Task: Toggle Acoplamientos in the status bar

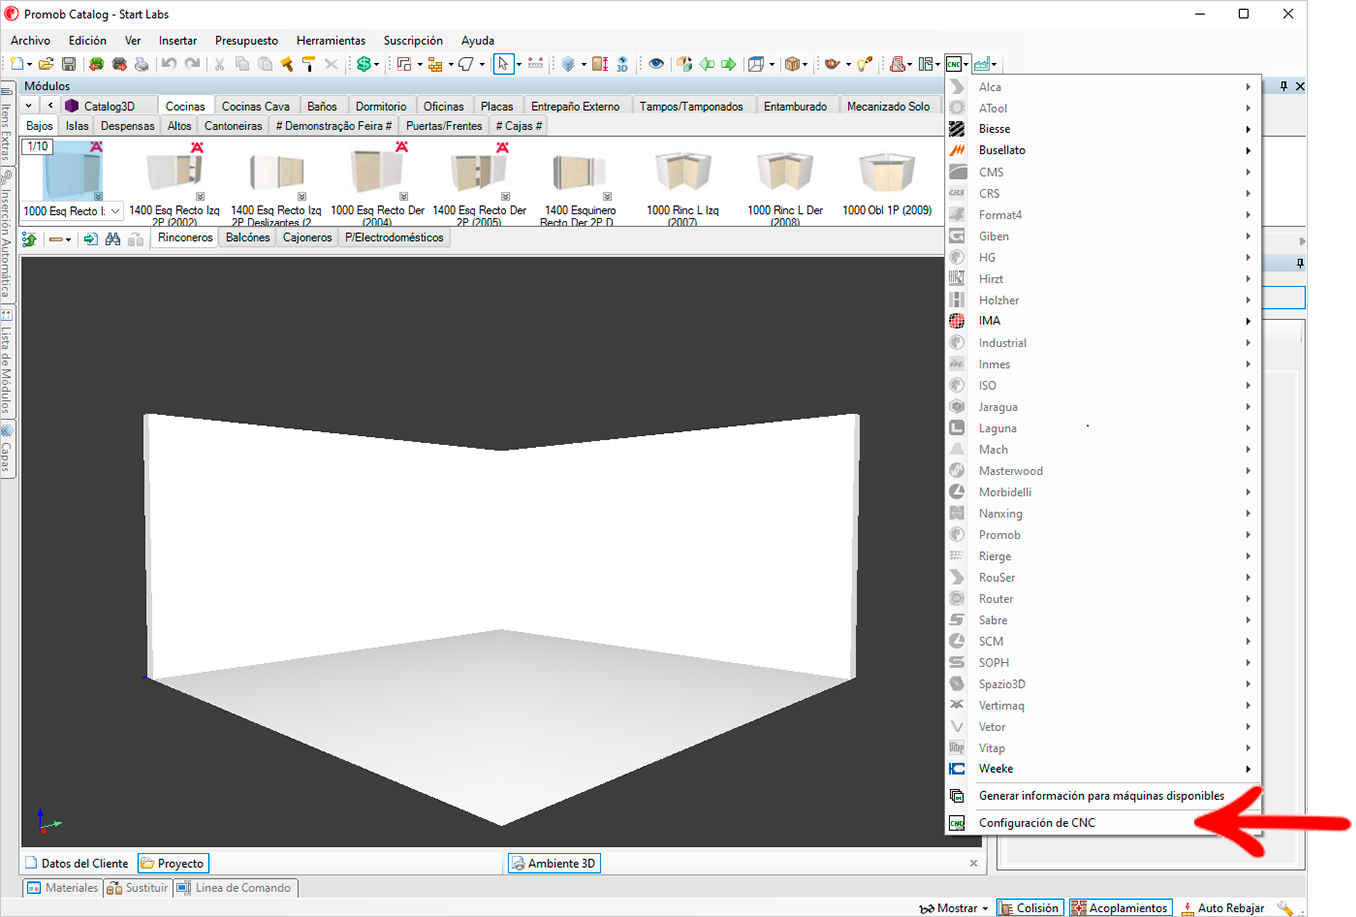Action: (1119, 908)
